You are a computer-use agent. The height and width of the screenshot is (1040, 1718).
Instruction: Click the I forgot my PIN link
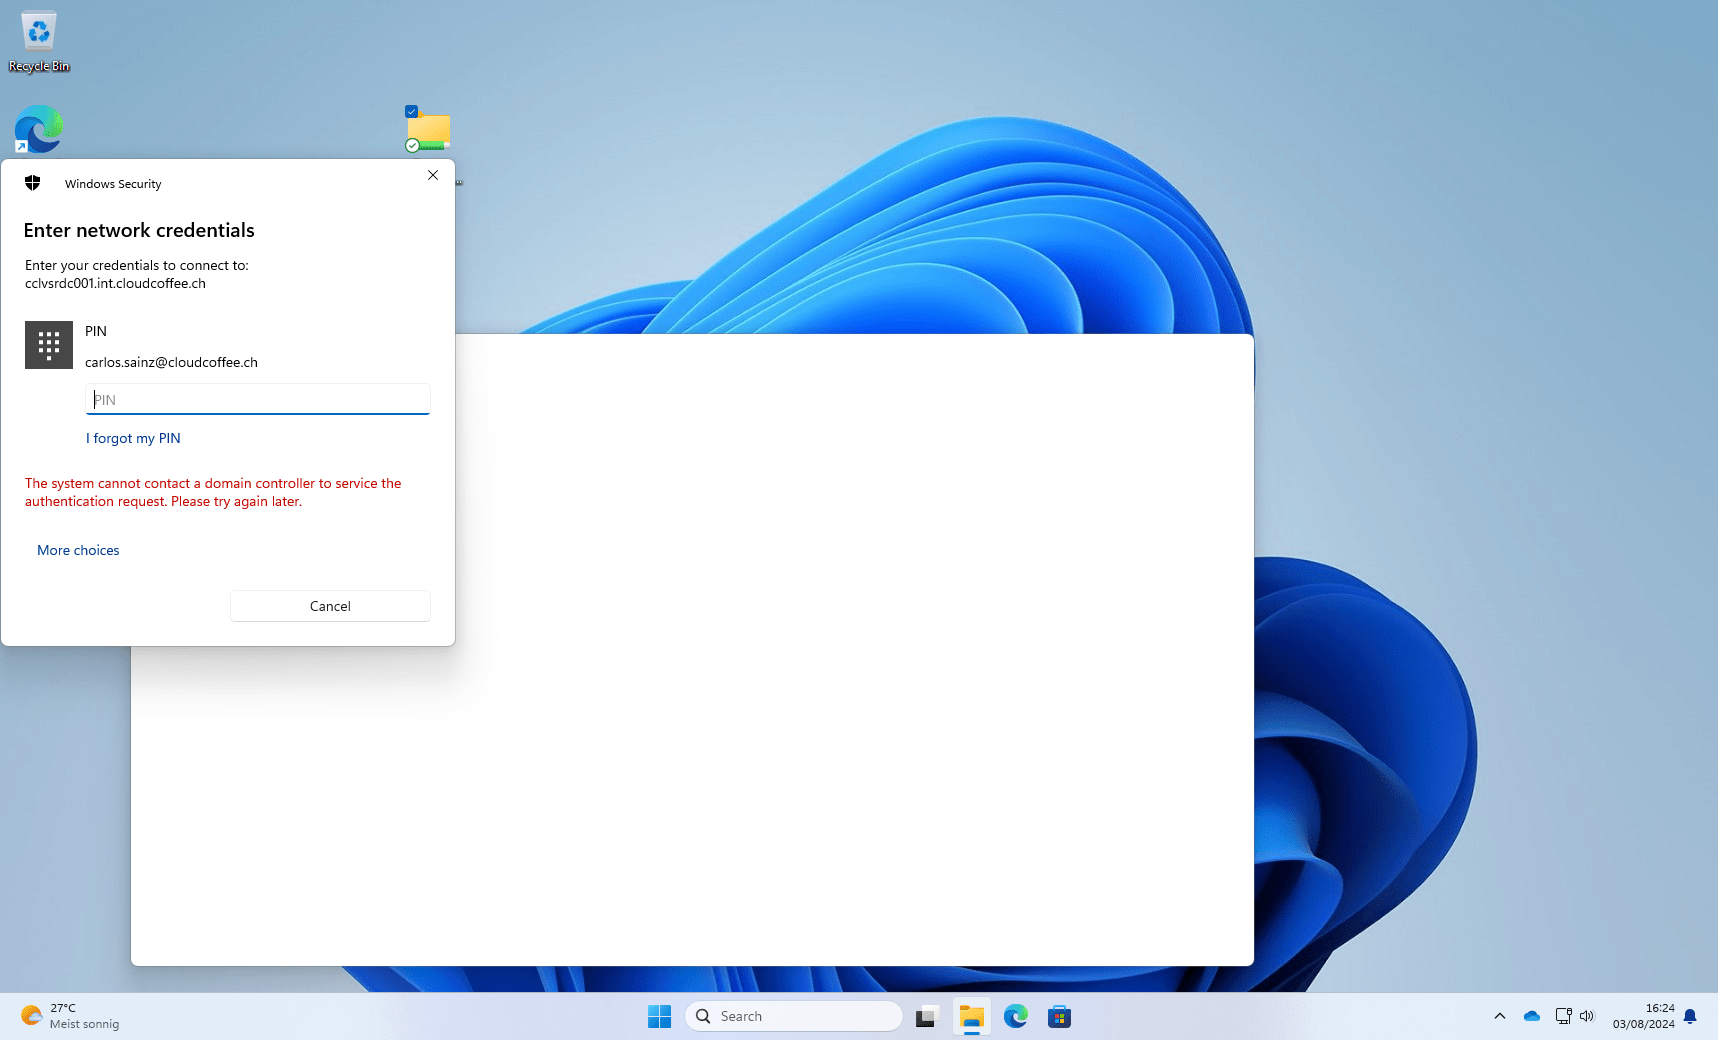pos(133,438)
